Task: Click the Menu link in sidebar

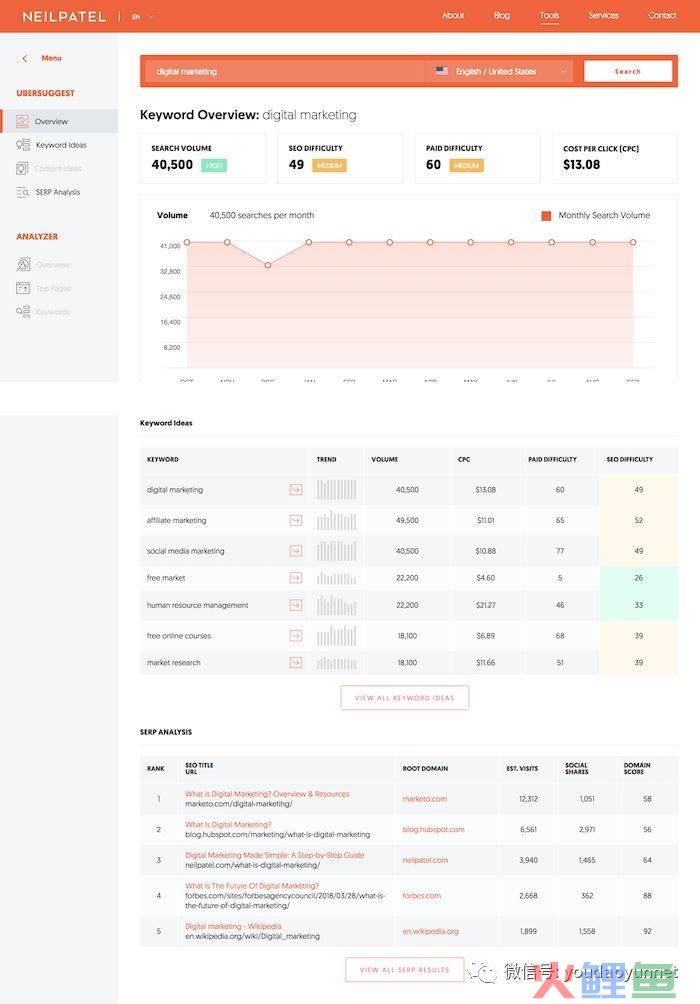Action: point(51,58)
